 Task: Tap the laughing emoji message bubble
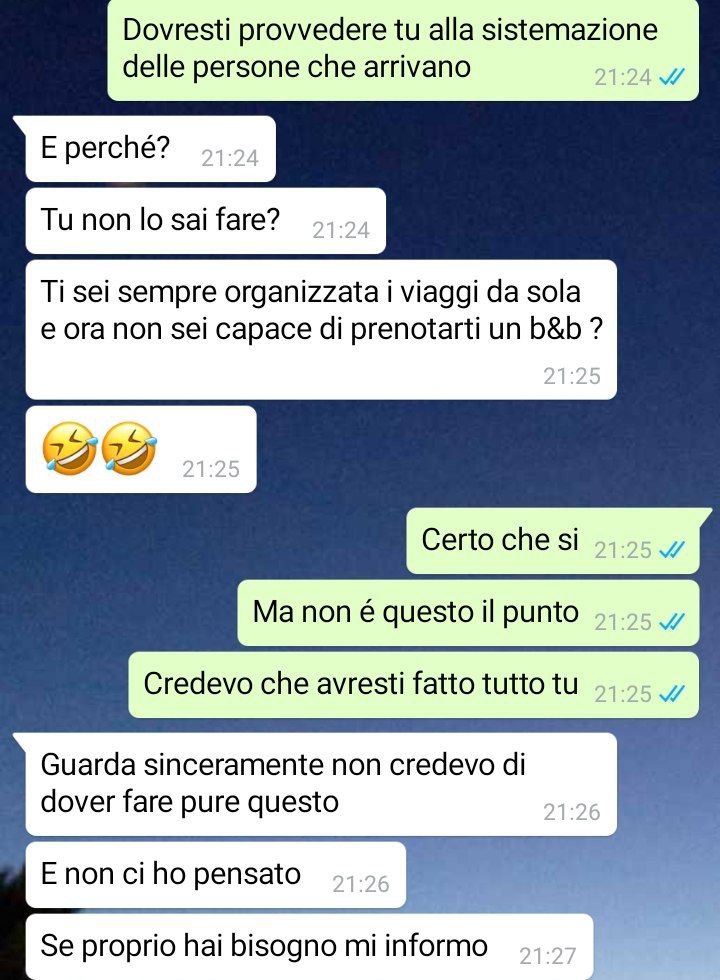point(141,449)
